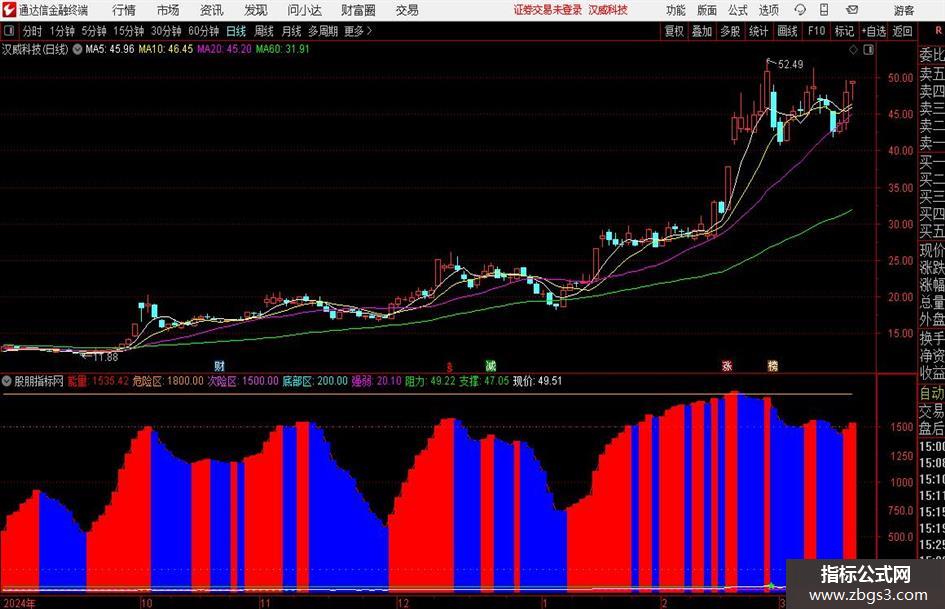Screen dimensions: 945x609
Task: Click the 财 marker below the chart
Action: (x=219, y=366)
